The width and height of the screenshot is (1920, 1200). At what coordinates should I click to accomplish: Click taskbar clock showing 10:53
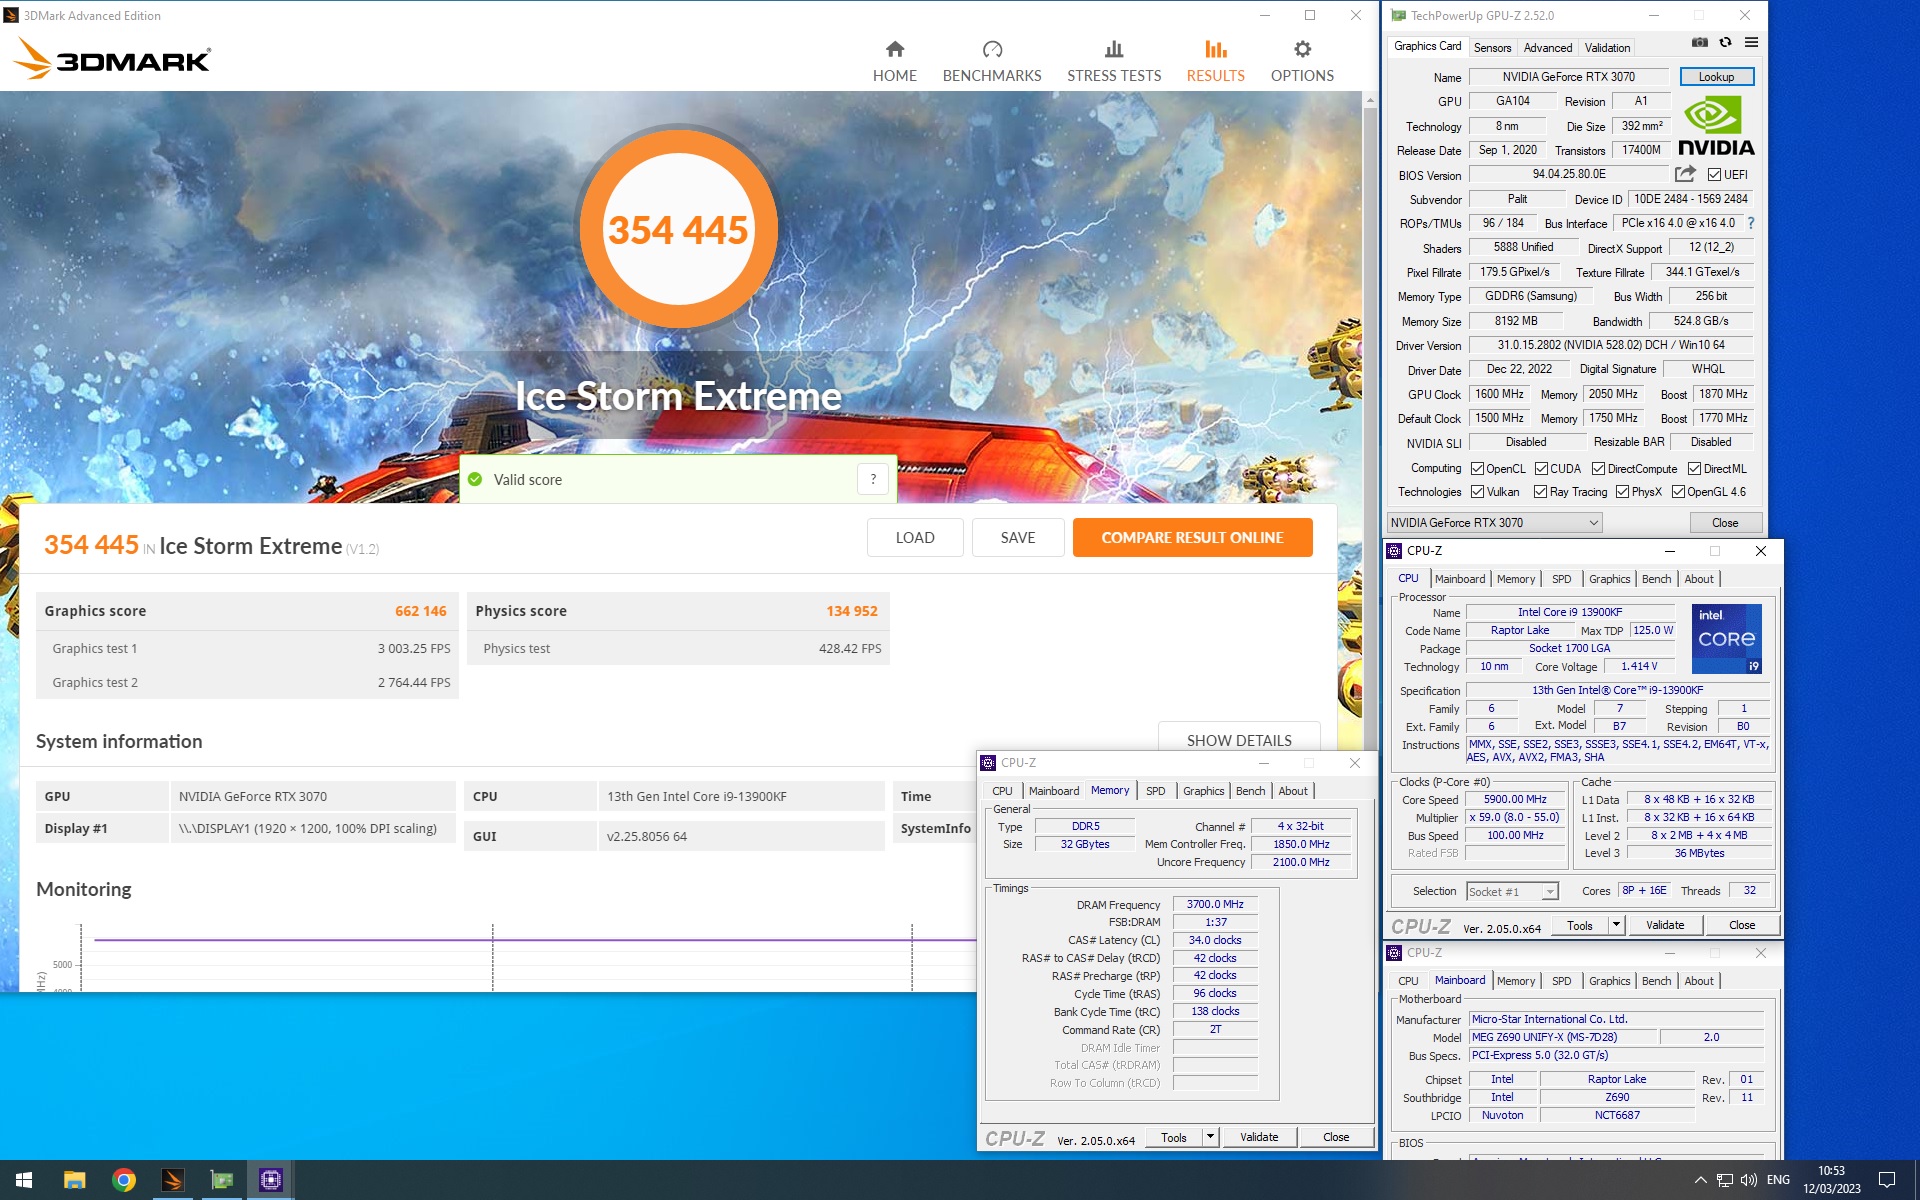[x=1832, y=1180]
